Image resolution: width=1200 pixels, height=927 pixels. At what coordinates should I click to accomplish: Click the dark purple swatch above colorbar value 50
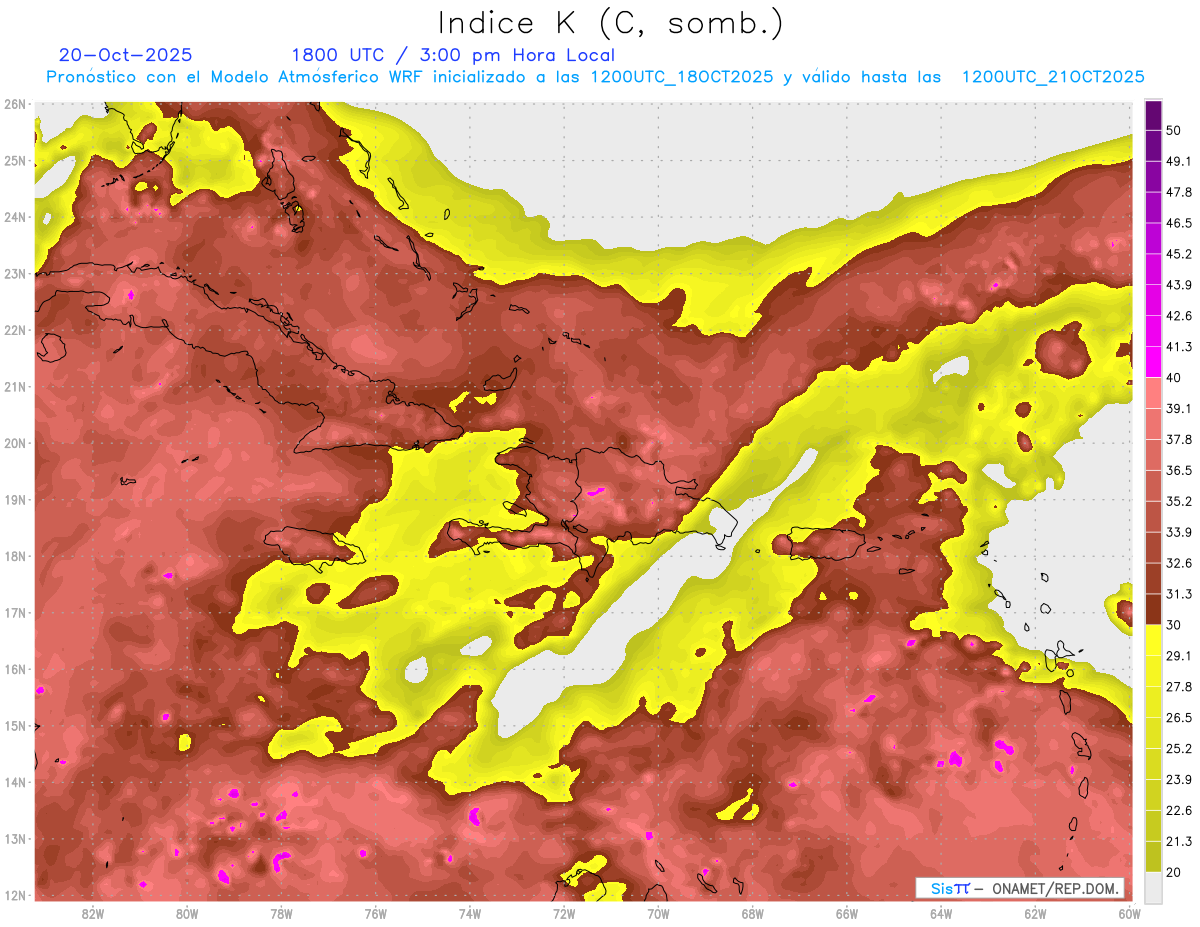point(1153,115)
